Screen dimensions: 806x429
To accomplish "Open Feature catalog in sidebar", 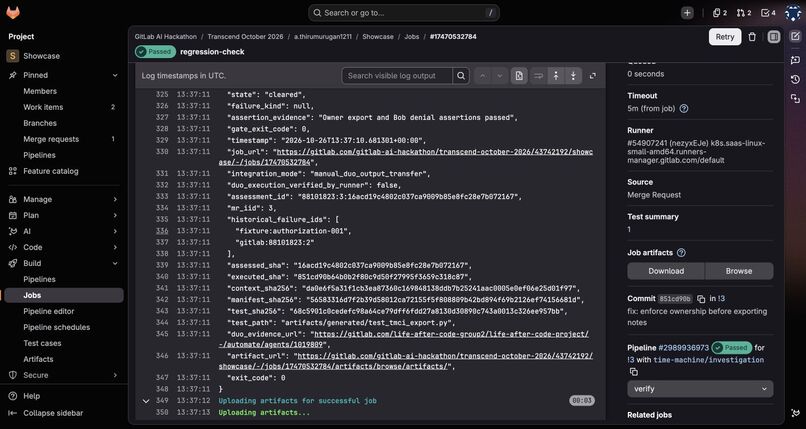I will tap(50, 171).
